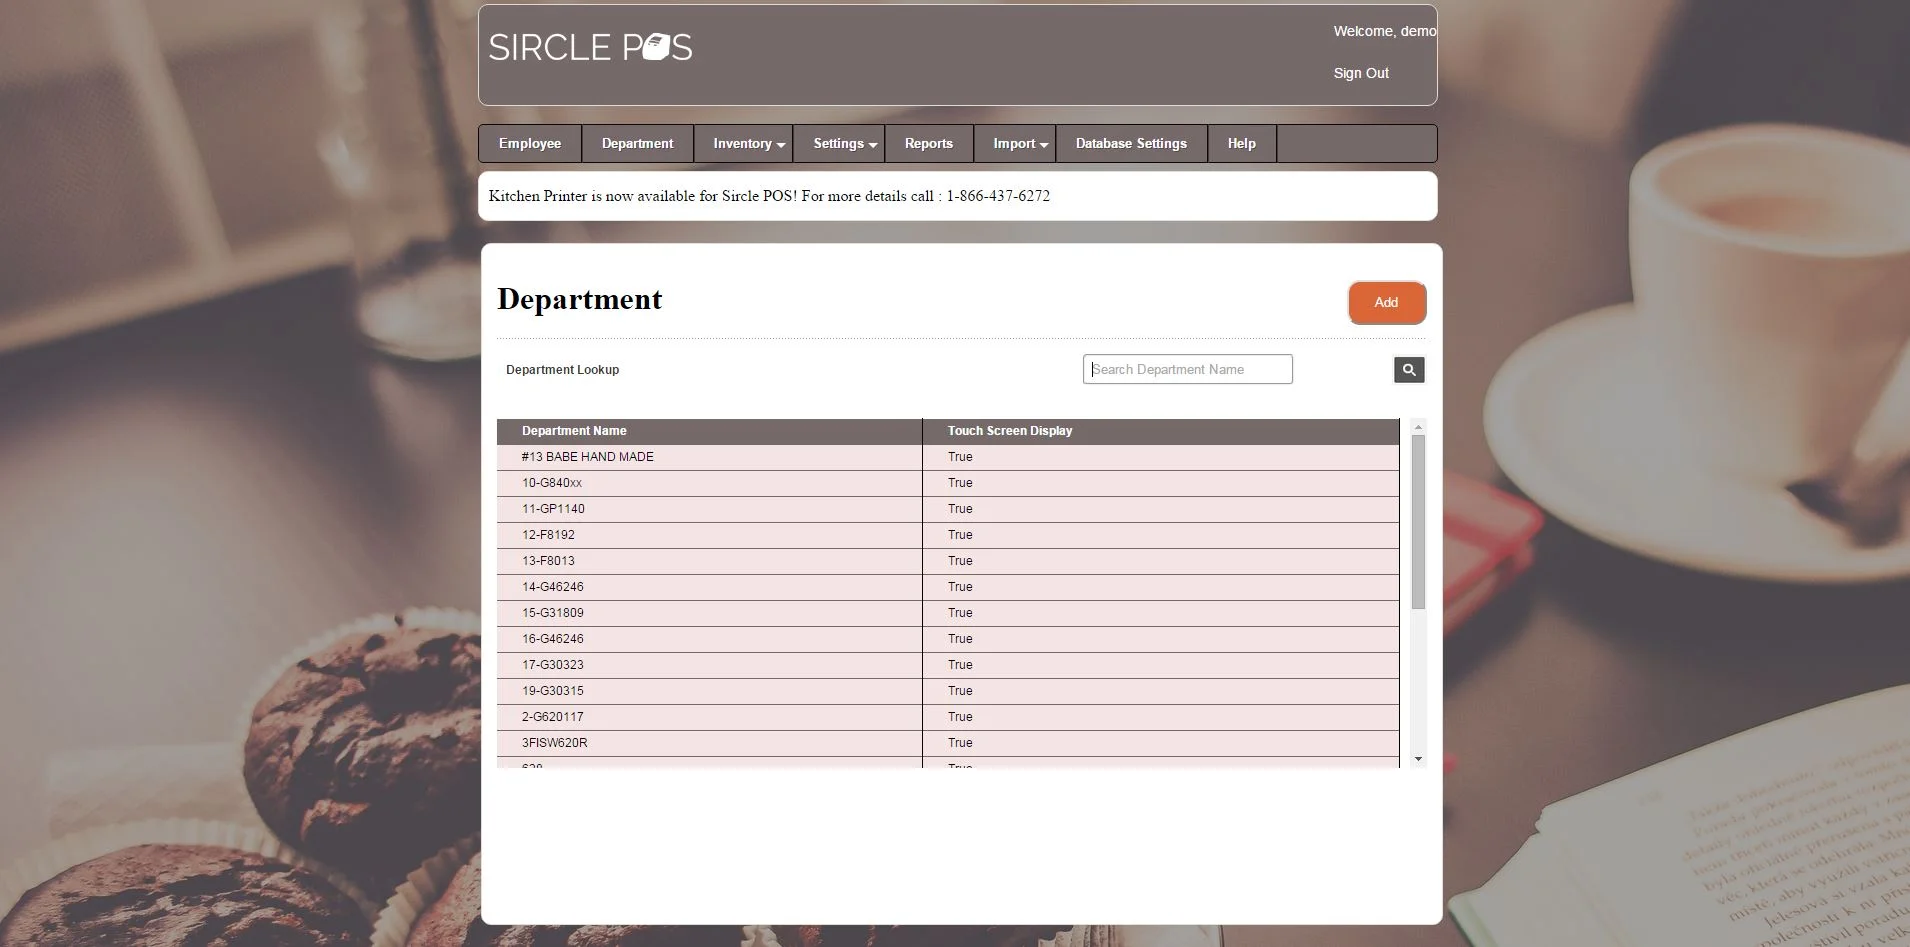Select the 13-F8013 department
Viewport: 1910px width, 947px height.
coord(548,561)
